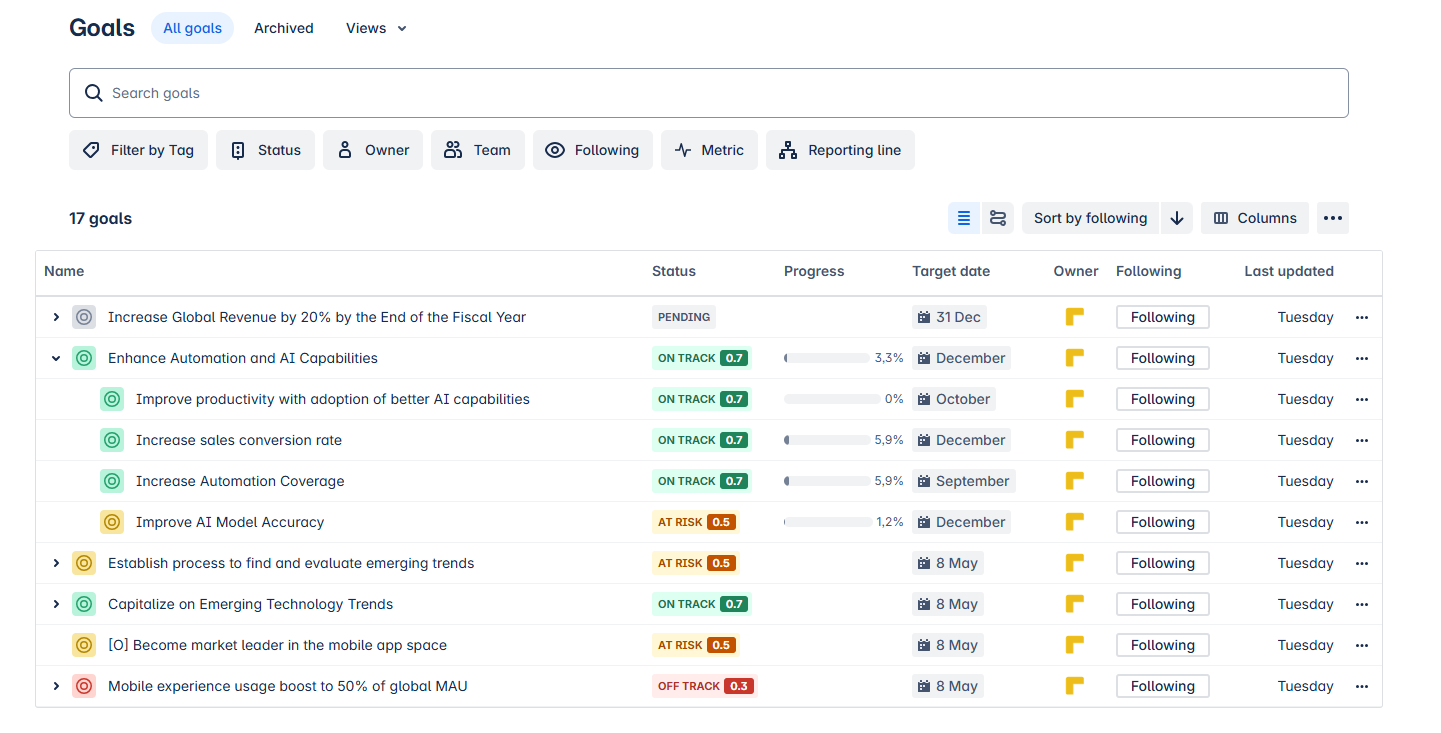Open the Views dropdown
This screenshot has width=1441, height=733.
pos(375,28)
